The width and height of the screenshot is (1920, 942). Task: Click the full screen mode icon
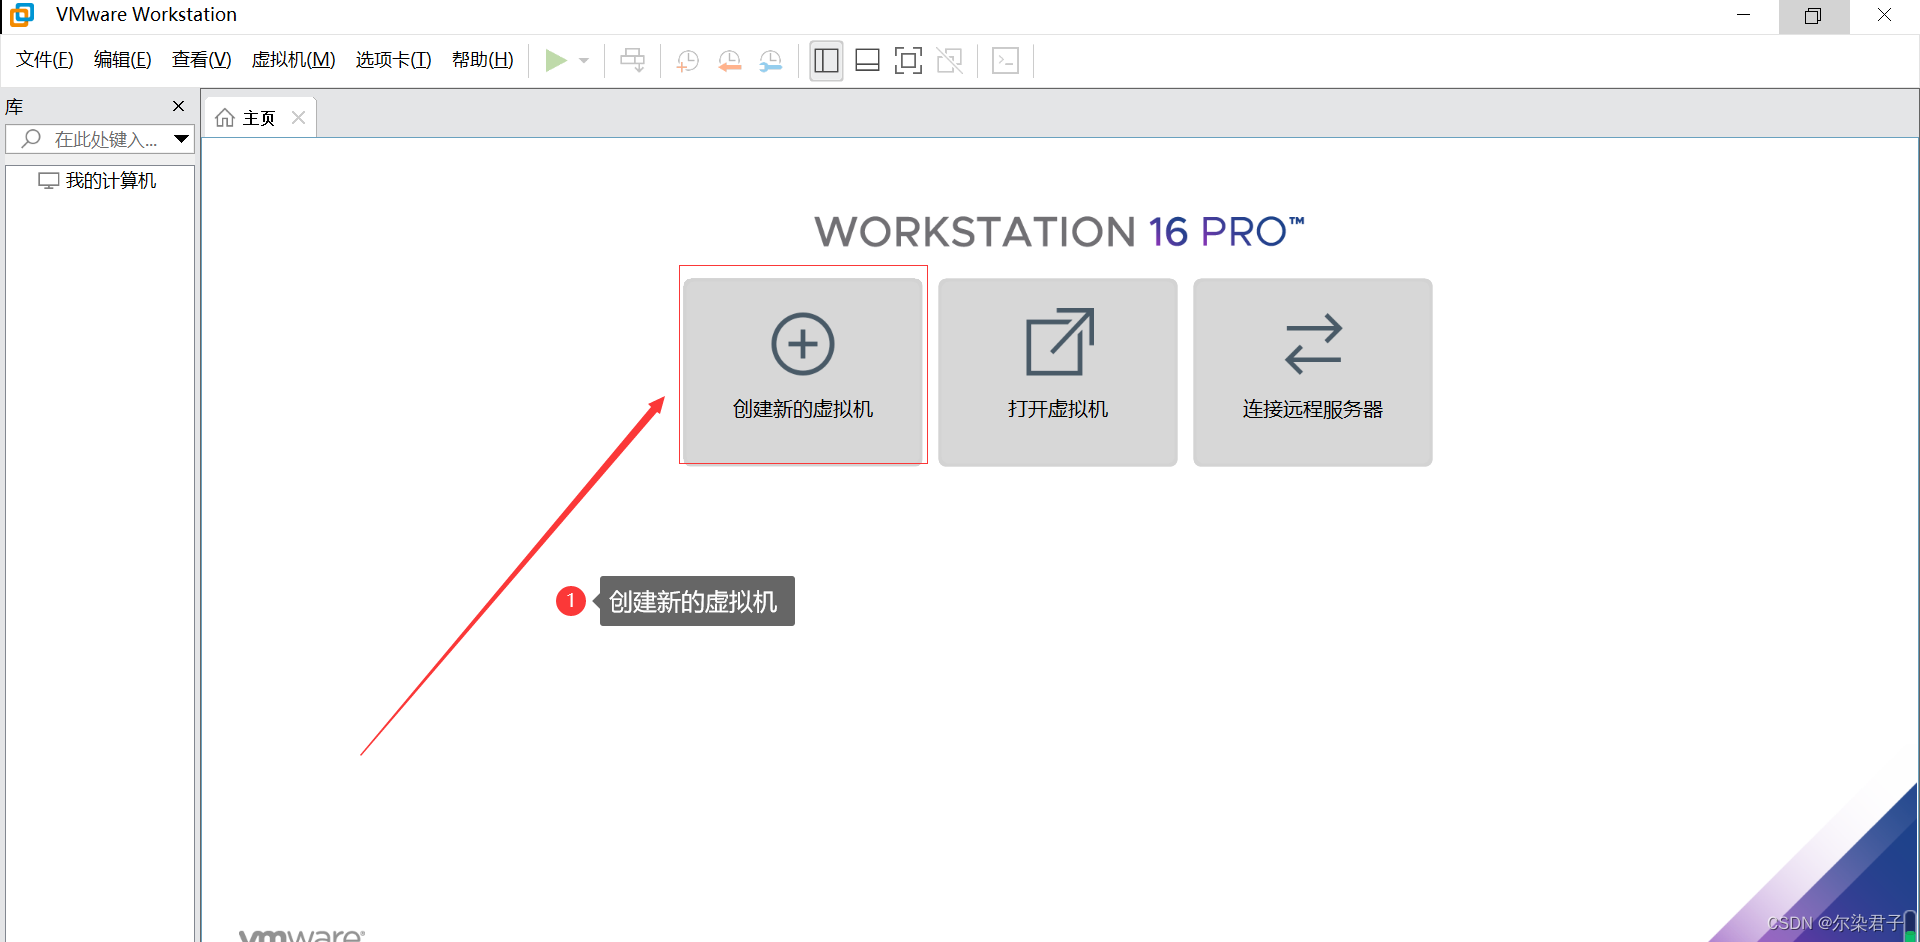pyautogui.click(x=908, y=61)
